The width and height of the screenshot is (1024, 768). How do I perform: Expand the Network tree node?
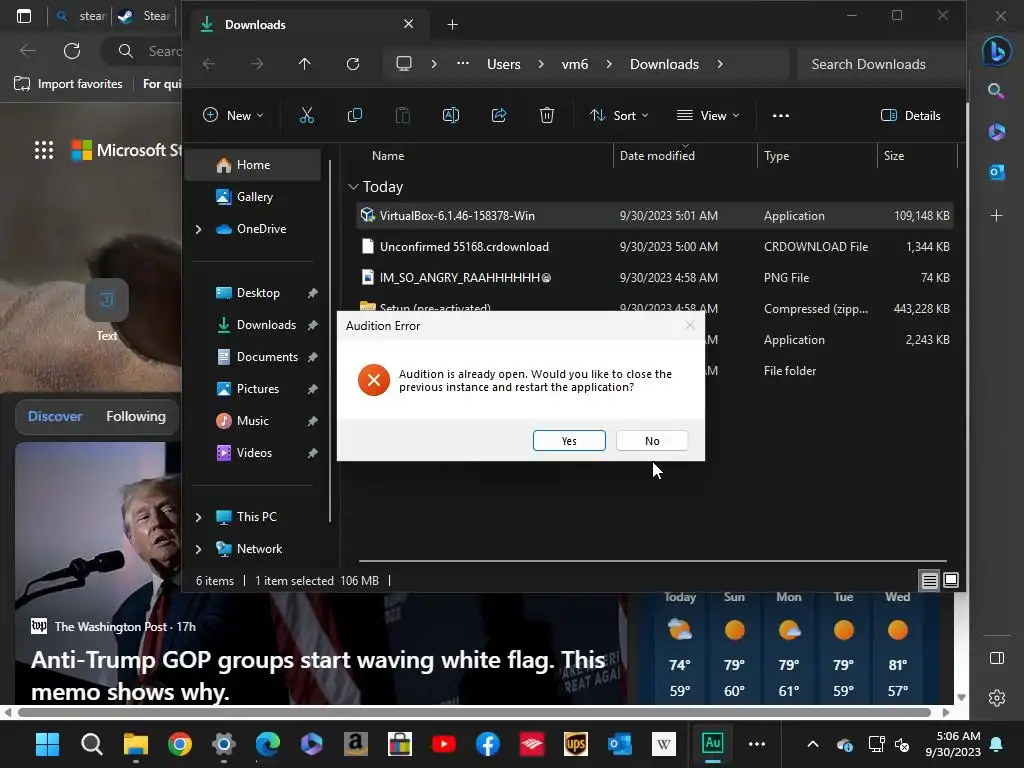(x=199, y=549)
